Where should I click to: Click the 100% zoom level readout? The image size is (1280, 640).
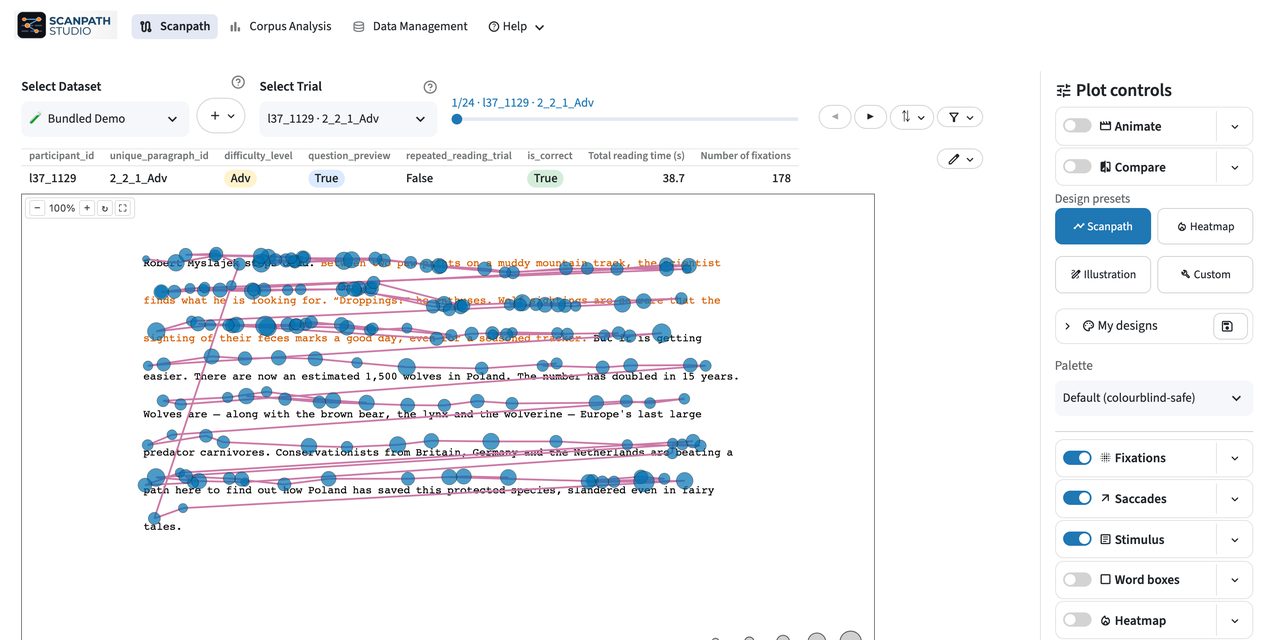(62, 208)
